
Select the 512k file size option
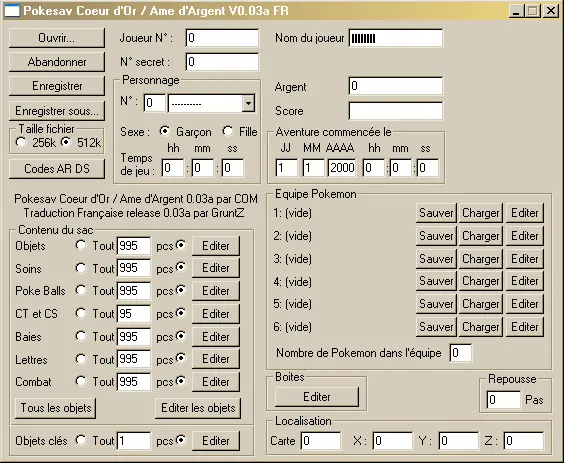[66, 142]
